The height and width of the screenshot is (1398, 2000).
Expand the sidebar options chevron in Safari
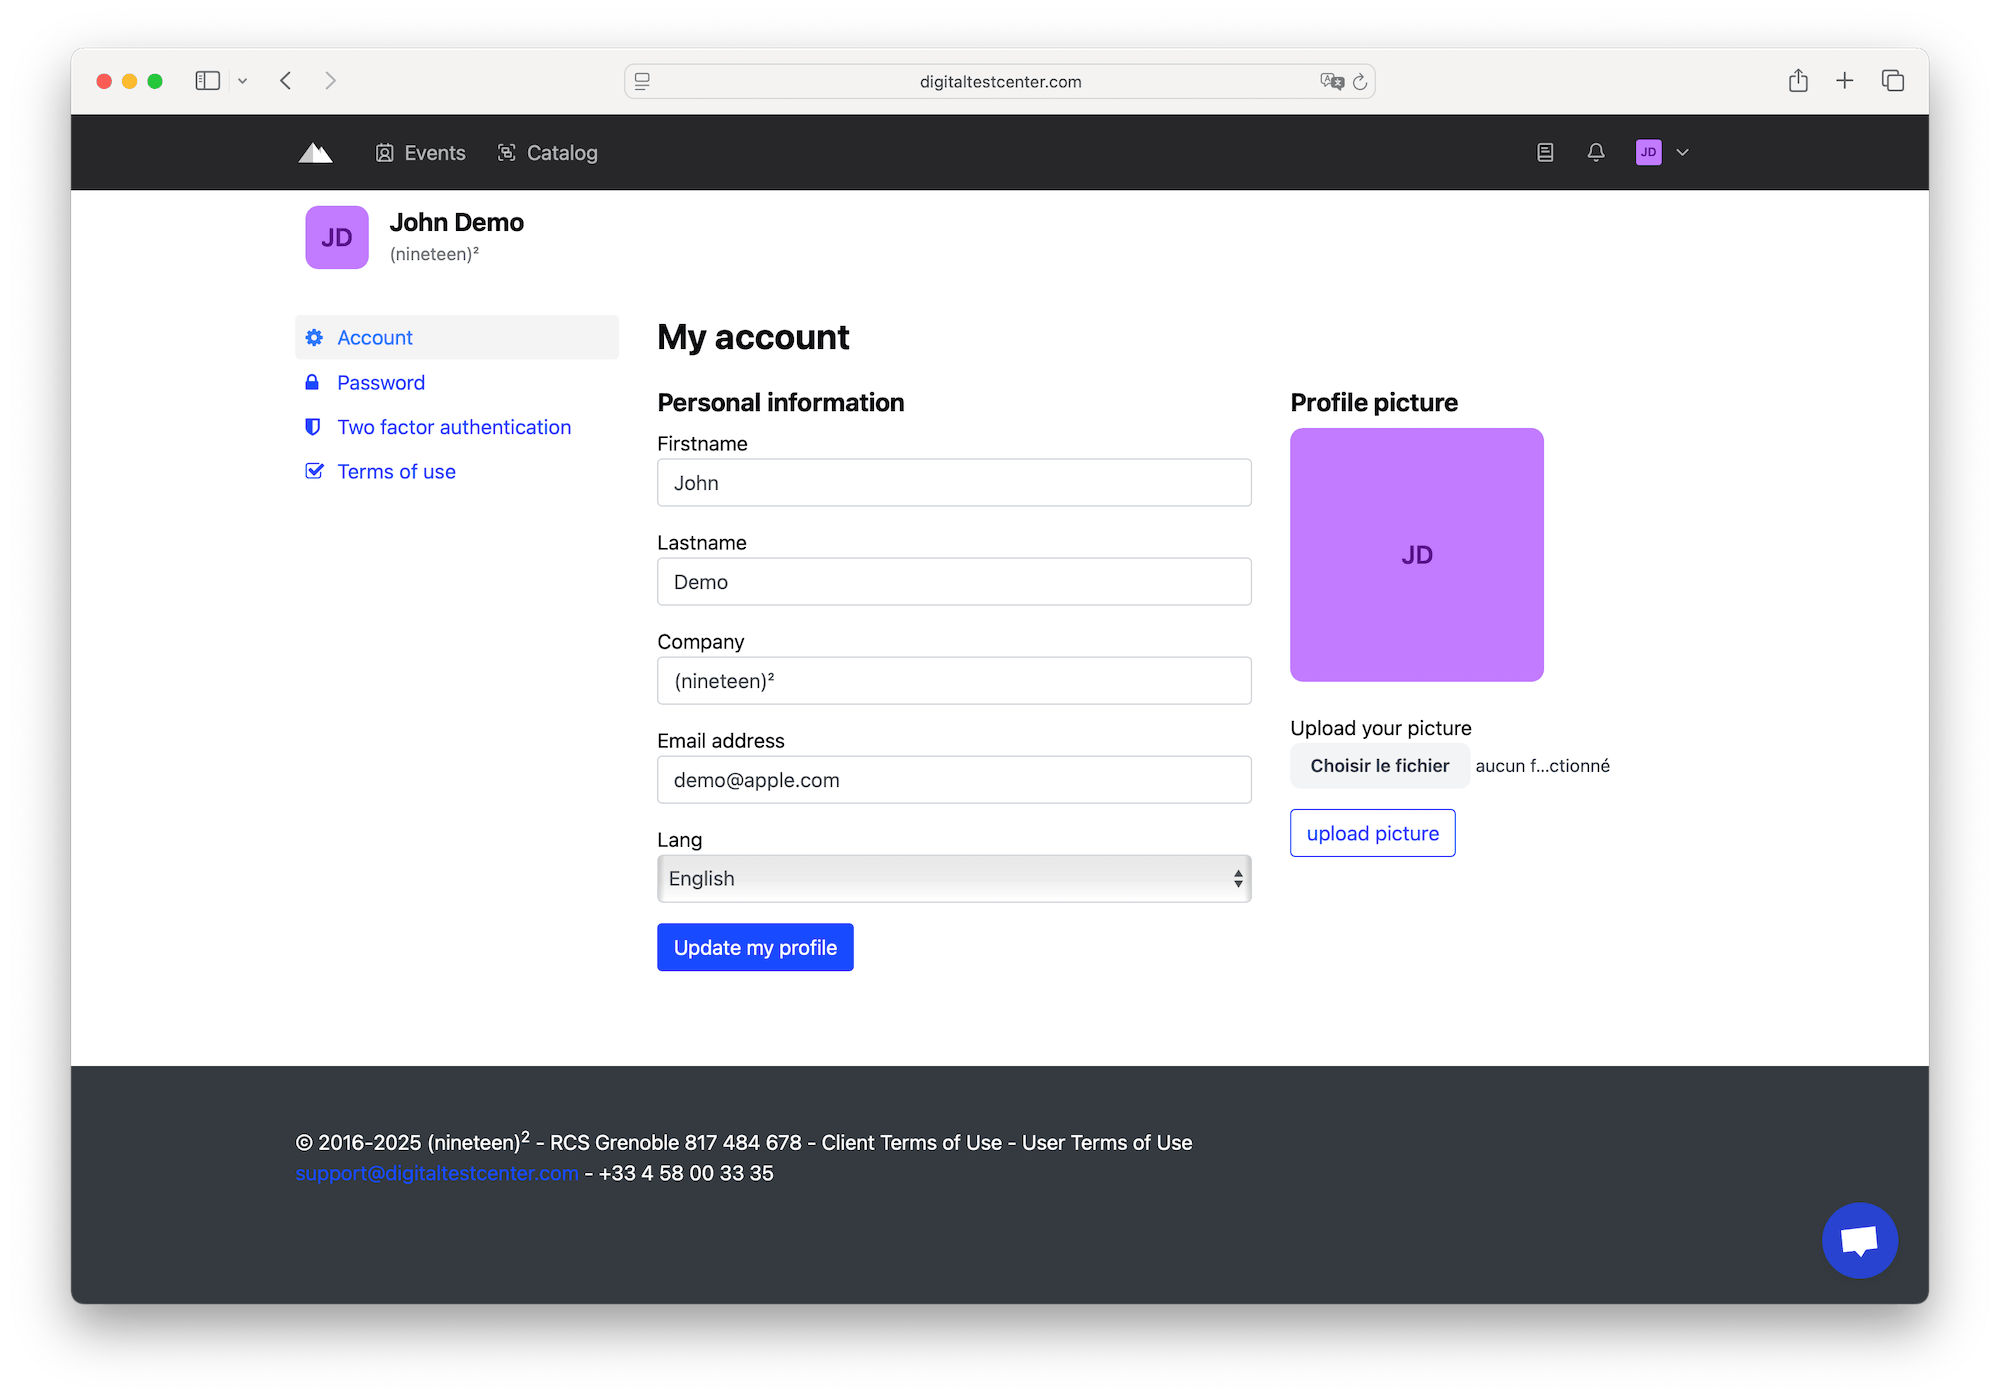point(242,81)
